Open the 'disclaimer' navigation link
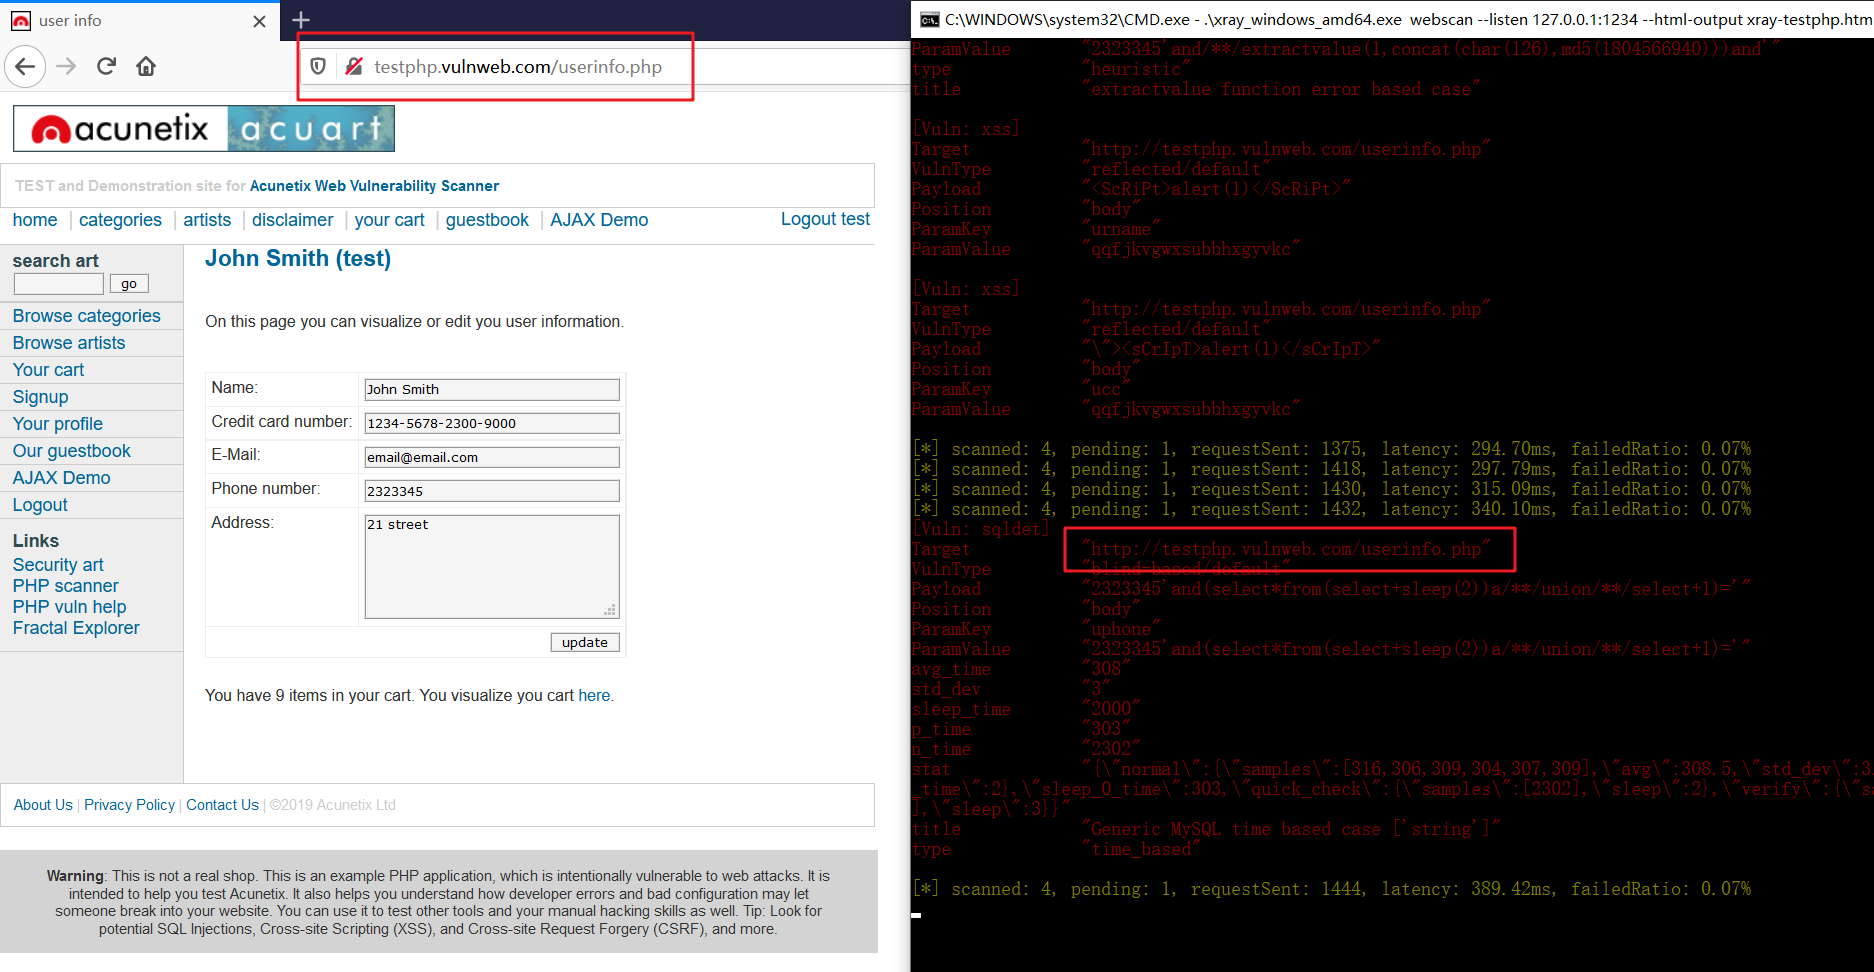Image resolution: width=1874 pixels, height=972 pixels. click(x=292, y=220)
